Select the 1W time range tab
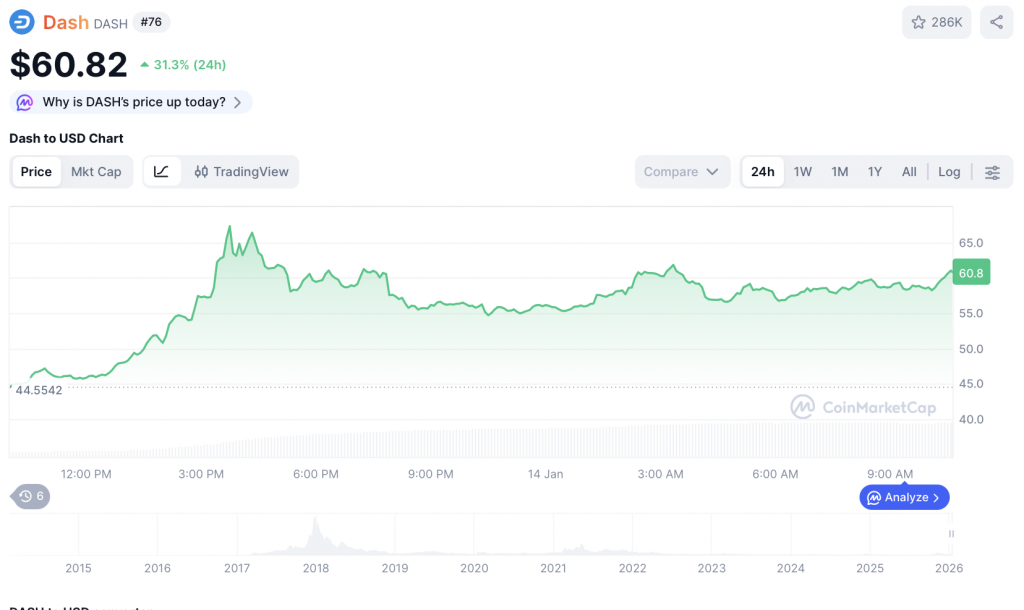1024x610 pixels. (x=802, y=172)
